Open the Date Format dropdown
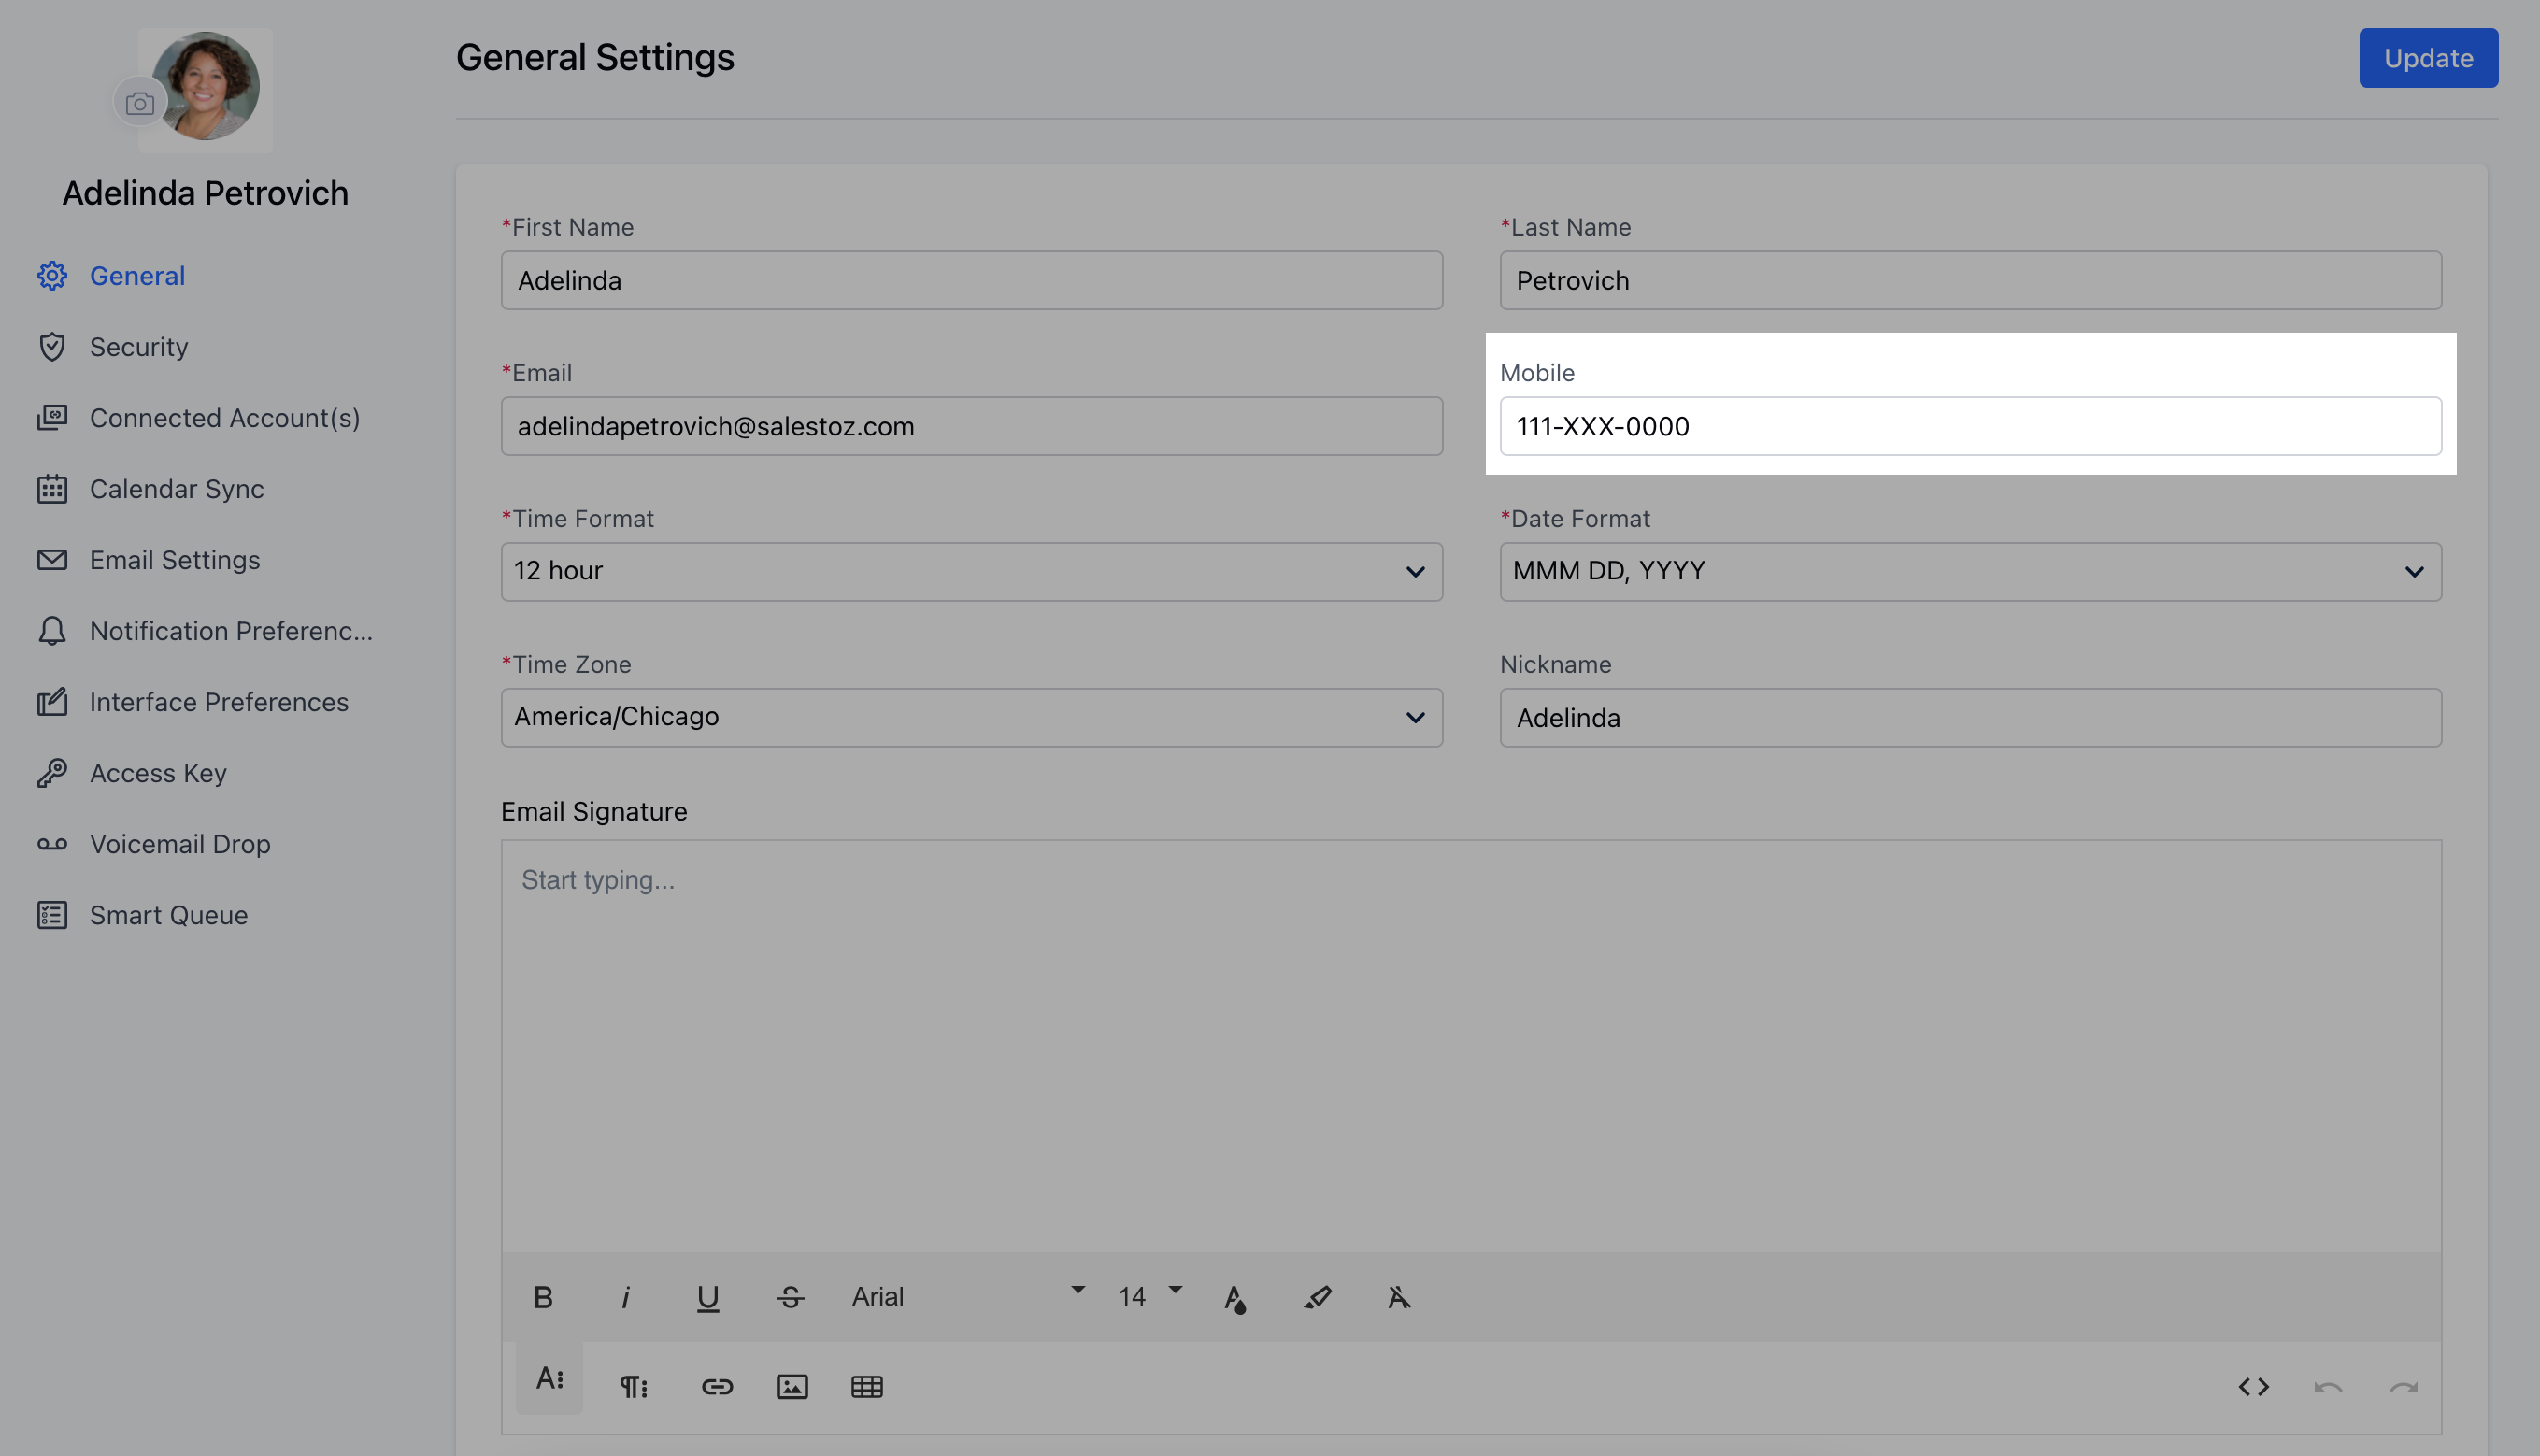 (x=1969, y=571)
